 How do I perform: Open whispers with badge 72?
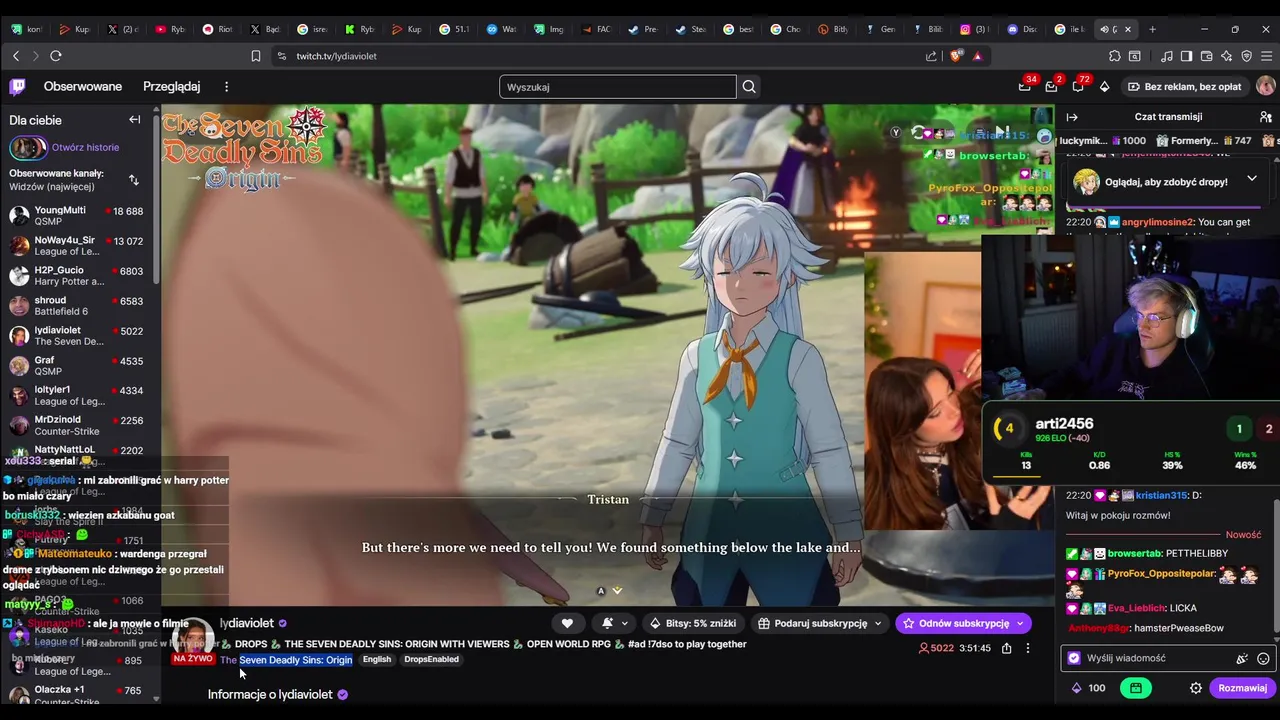tap(1078, 87)
